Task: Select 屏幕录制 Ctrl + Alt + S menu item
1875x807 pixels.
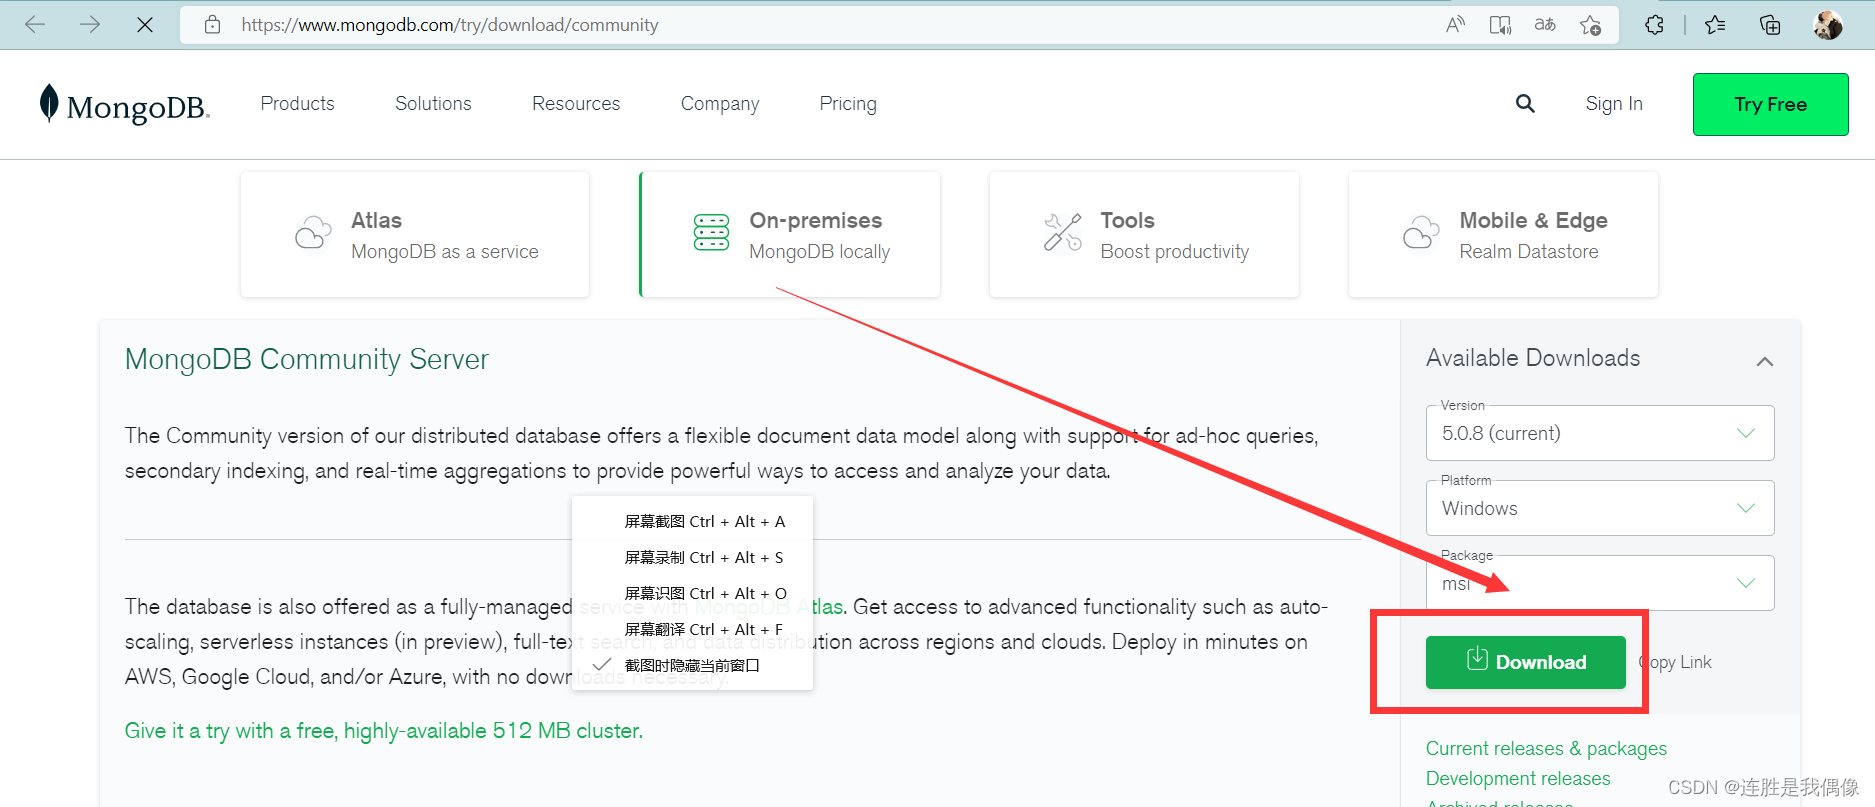Action: pyautogui.click(x=692, y=557)
